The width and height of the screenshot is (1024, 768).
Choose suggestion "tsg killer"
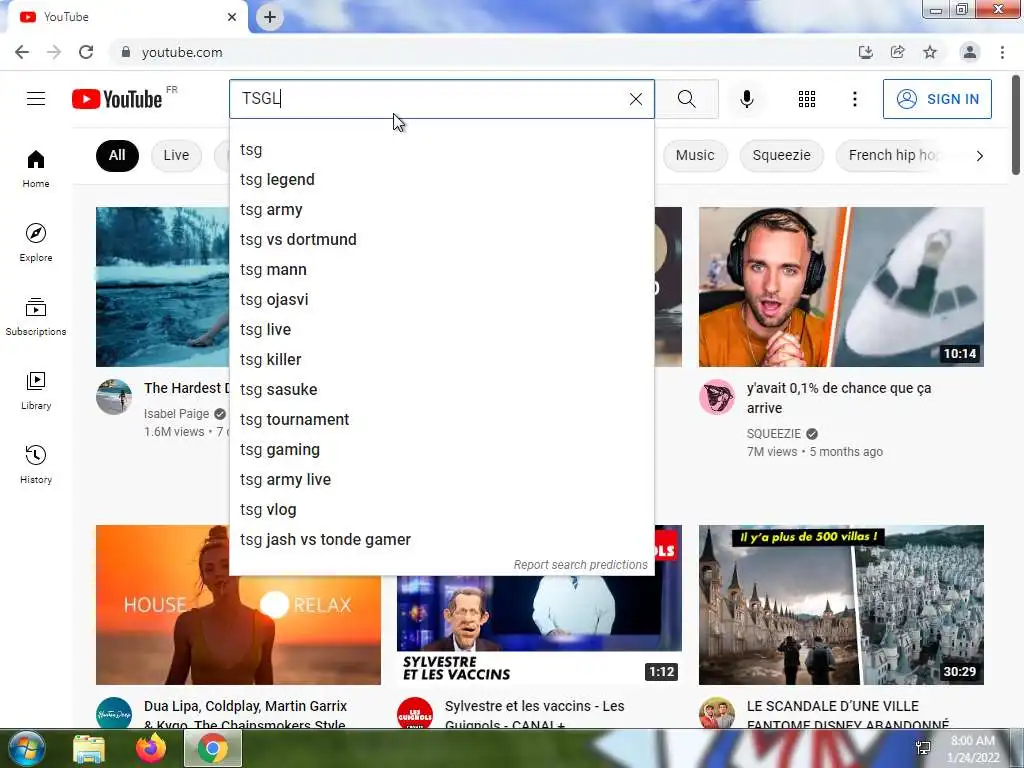pyautogui.click(x=441, y=360)
